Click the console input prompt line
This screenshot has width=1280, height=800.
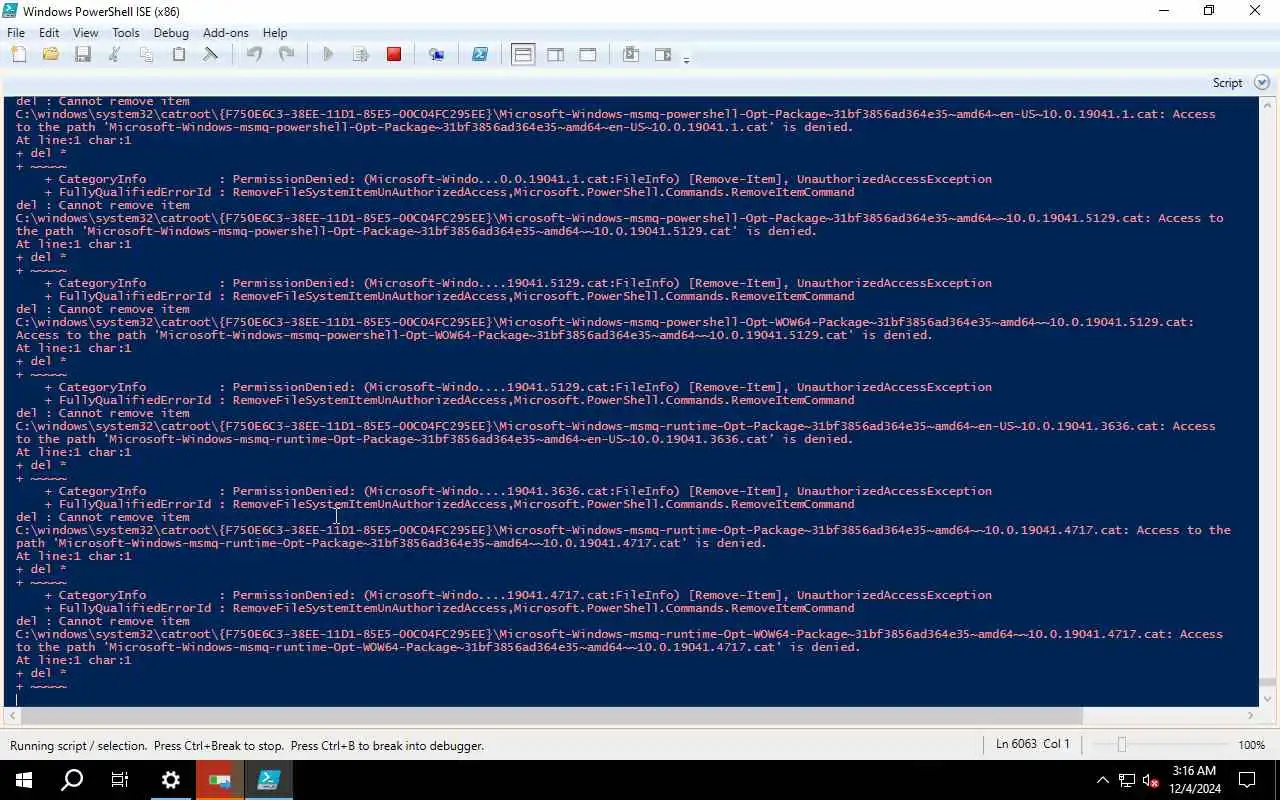coord(630,699)
